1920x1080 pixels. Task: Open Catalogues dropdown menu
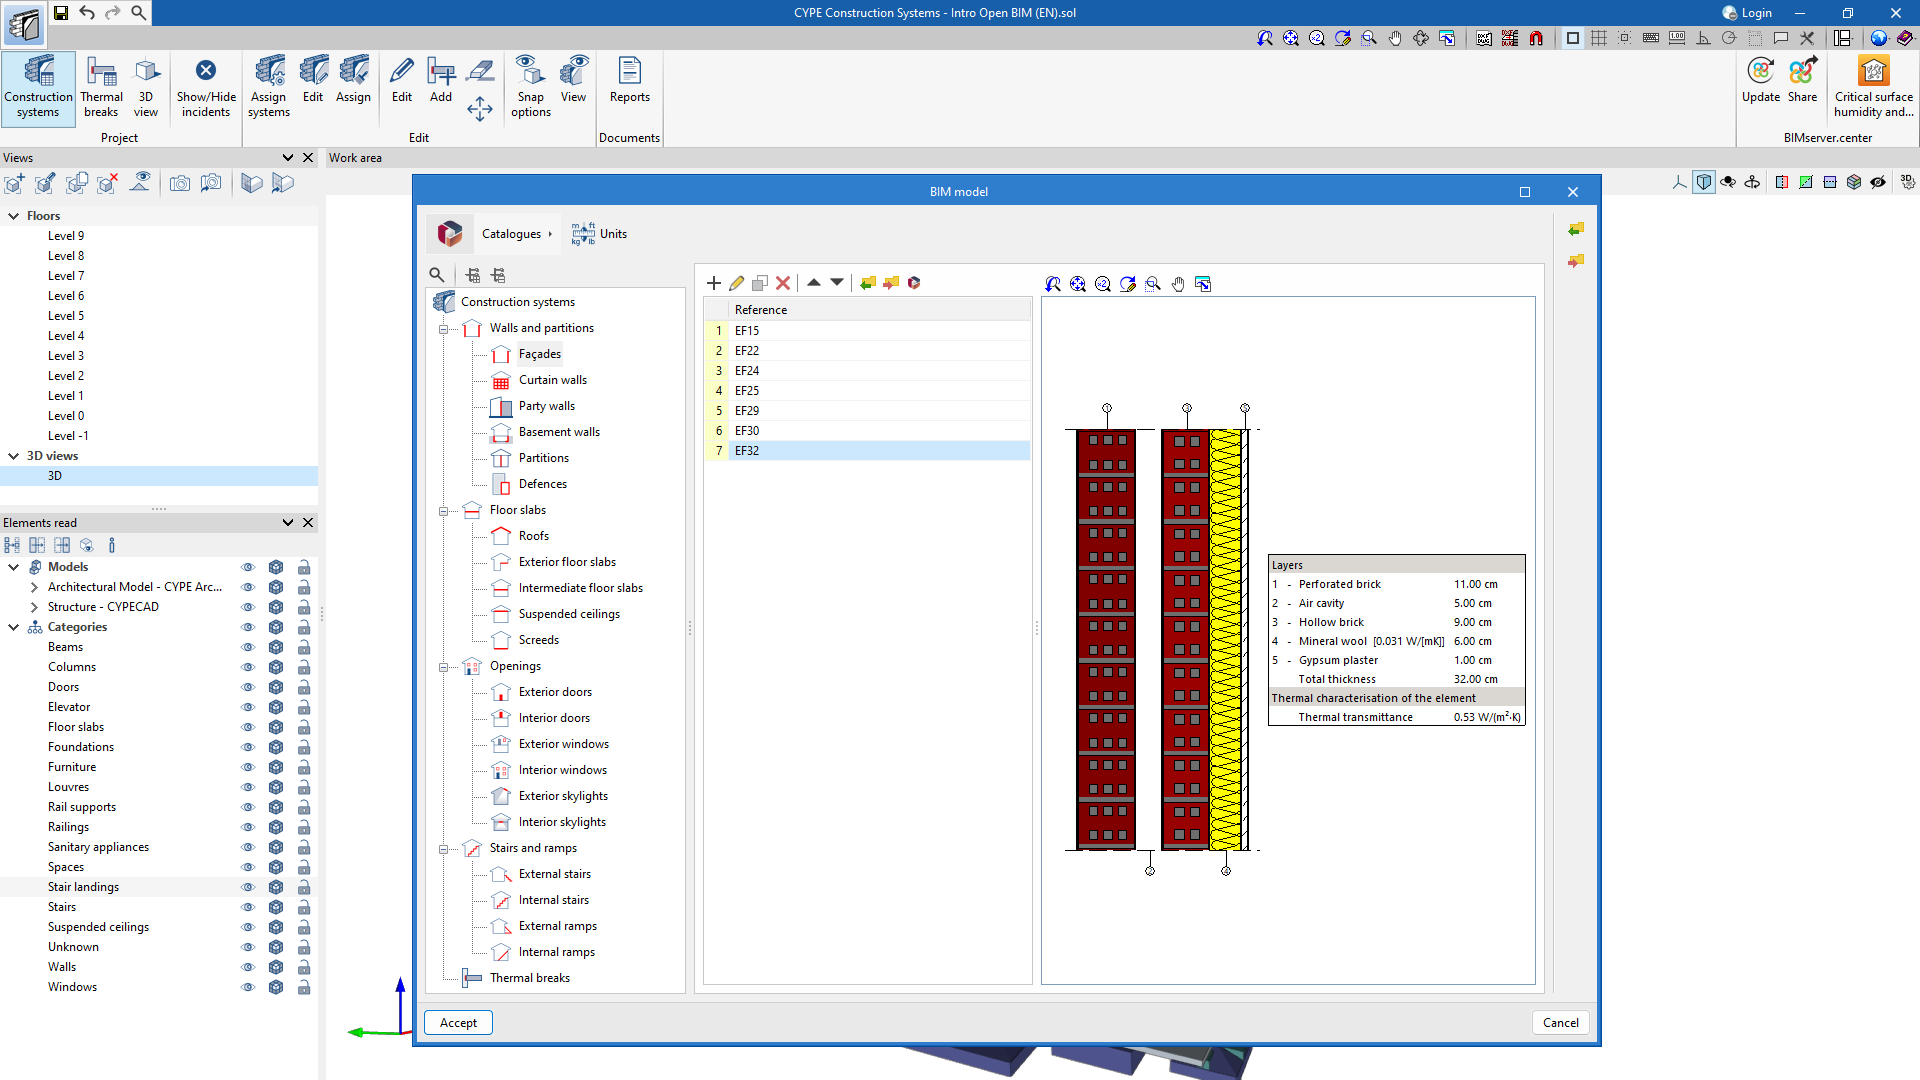coord(516,234)
